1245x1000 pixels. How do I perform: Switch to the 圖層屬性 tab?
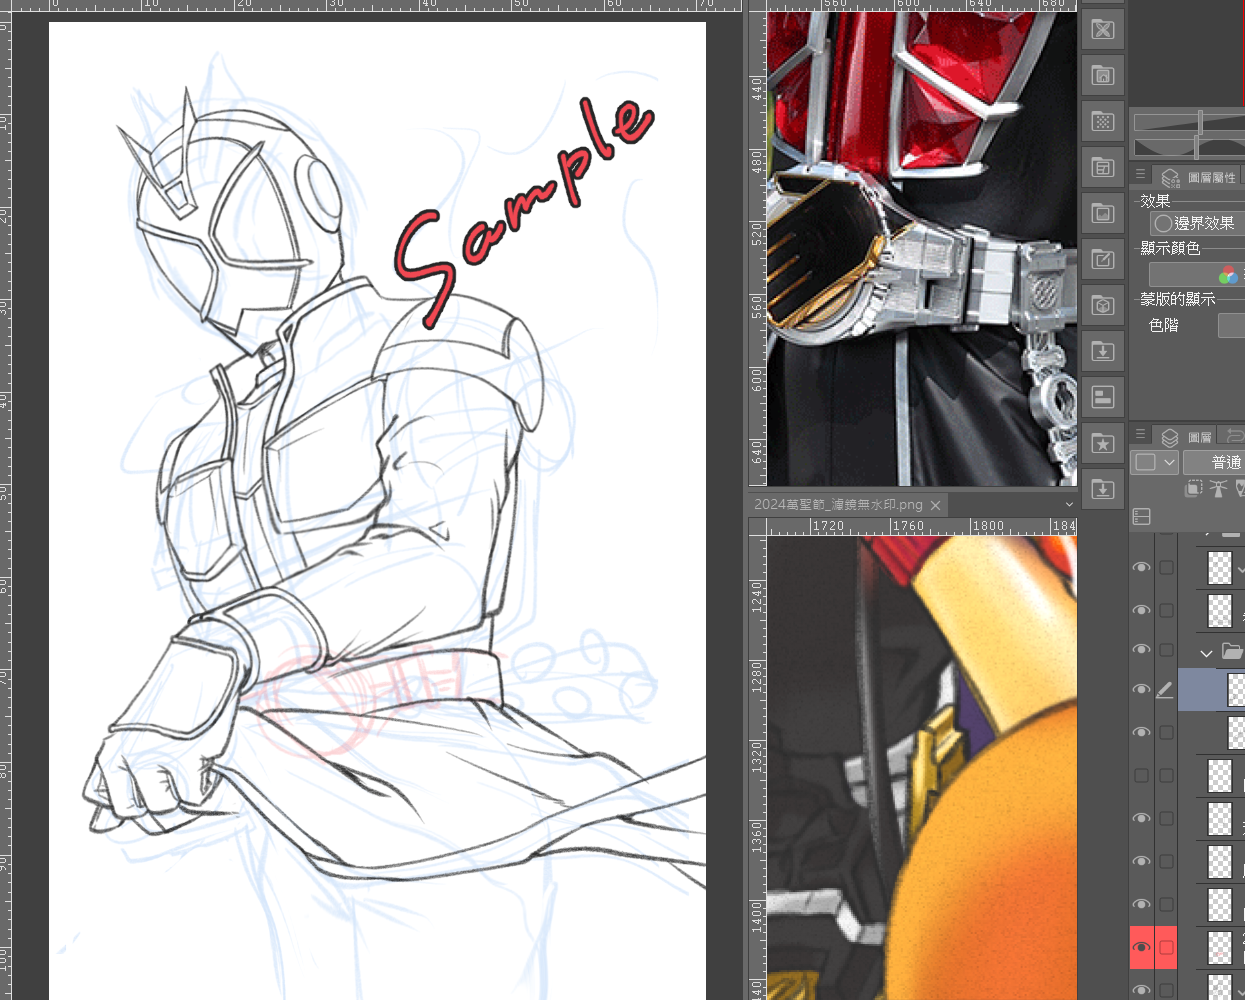[1198, 177]
